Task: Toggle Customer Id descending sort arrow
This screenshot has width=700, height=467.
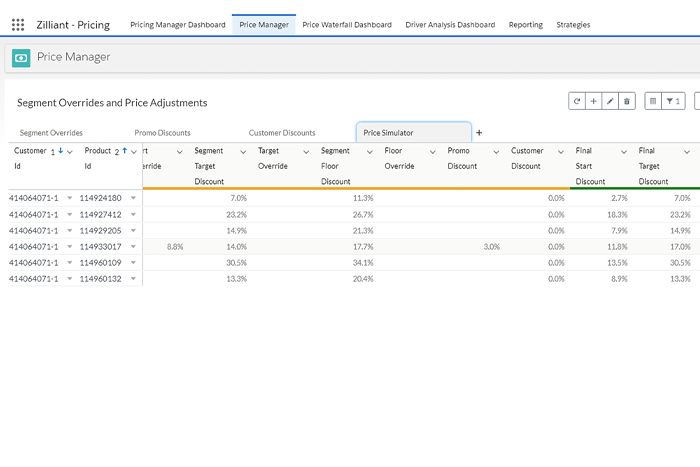Action: coord(60,151)
